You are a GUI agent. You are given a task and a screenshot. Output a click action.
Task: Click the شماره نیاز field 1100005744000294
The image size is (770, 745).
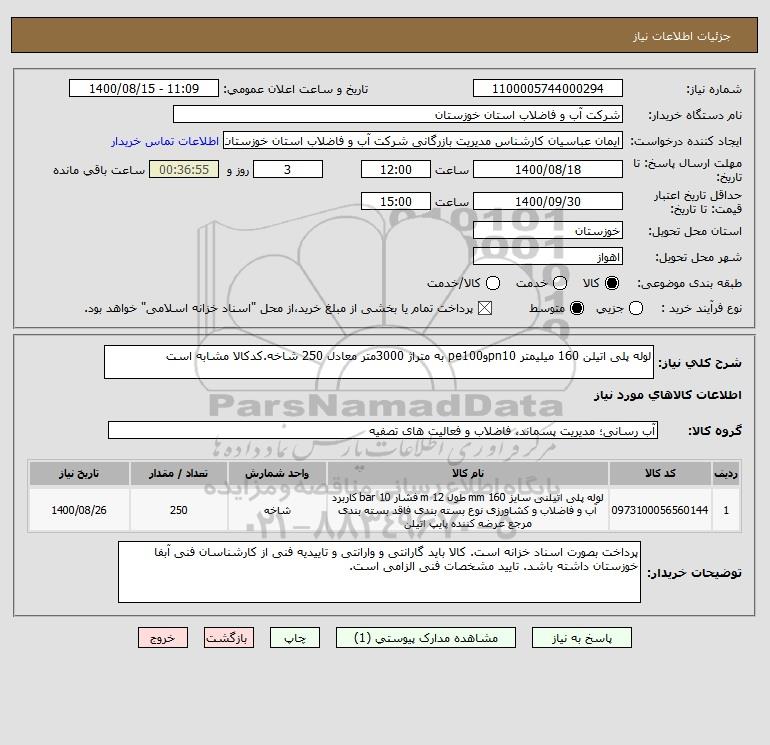(548, 89)
